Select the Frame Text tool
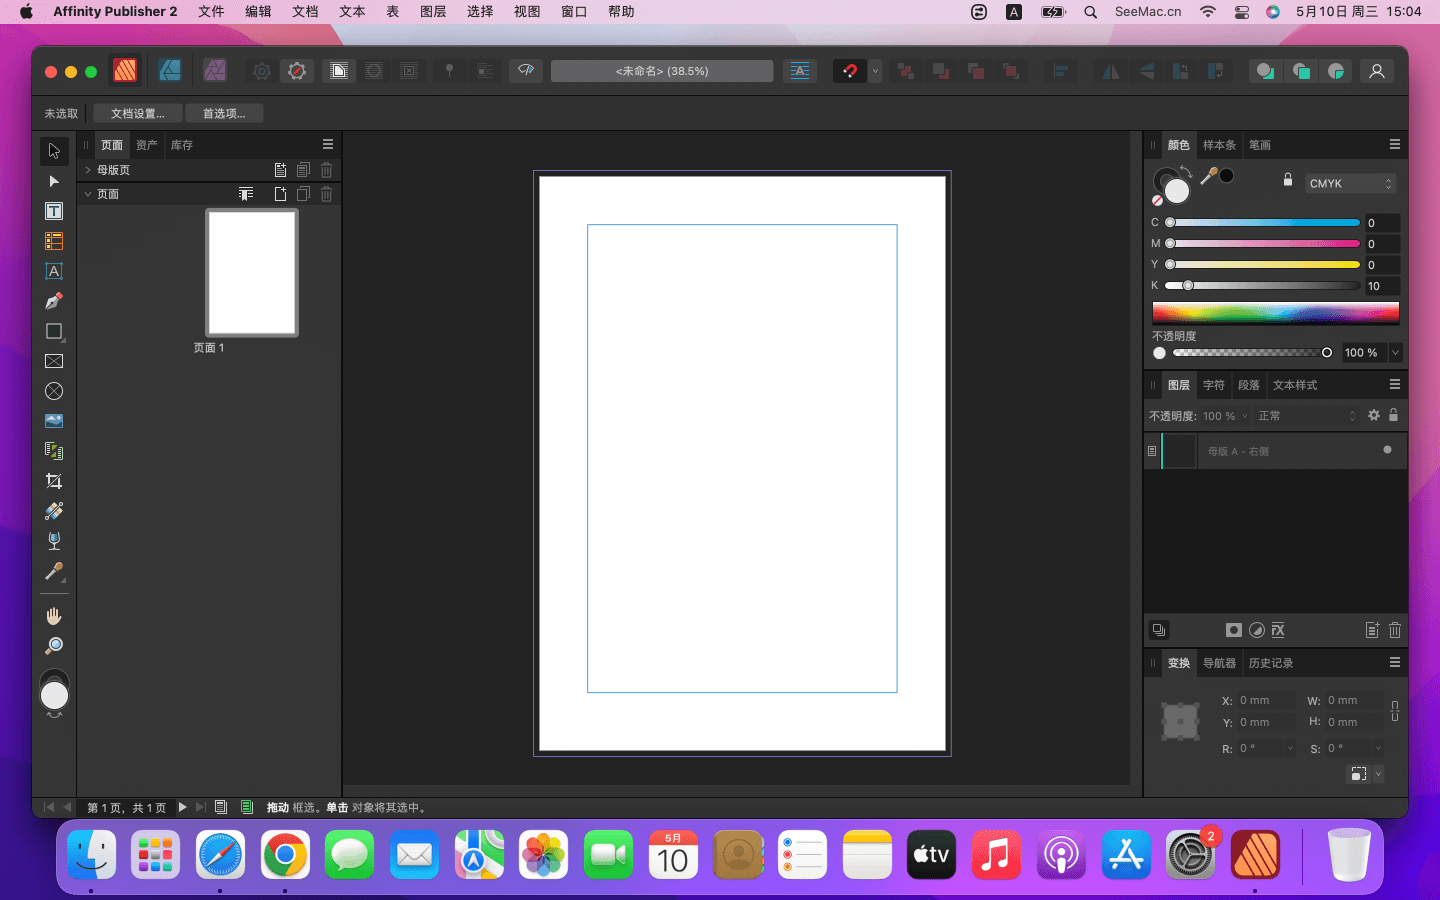The height and width of the screenshot is (900, 1440). [54, 211]
